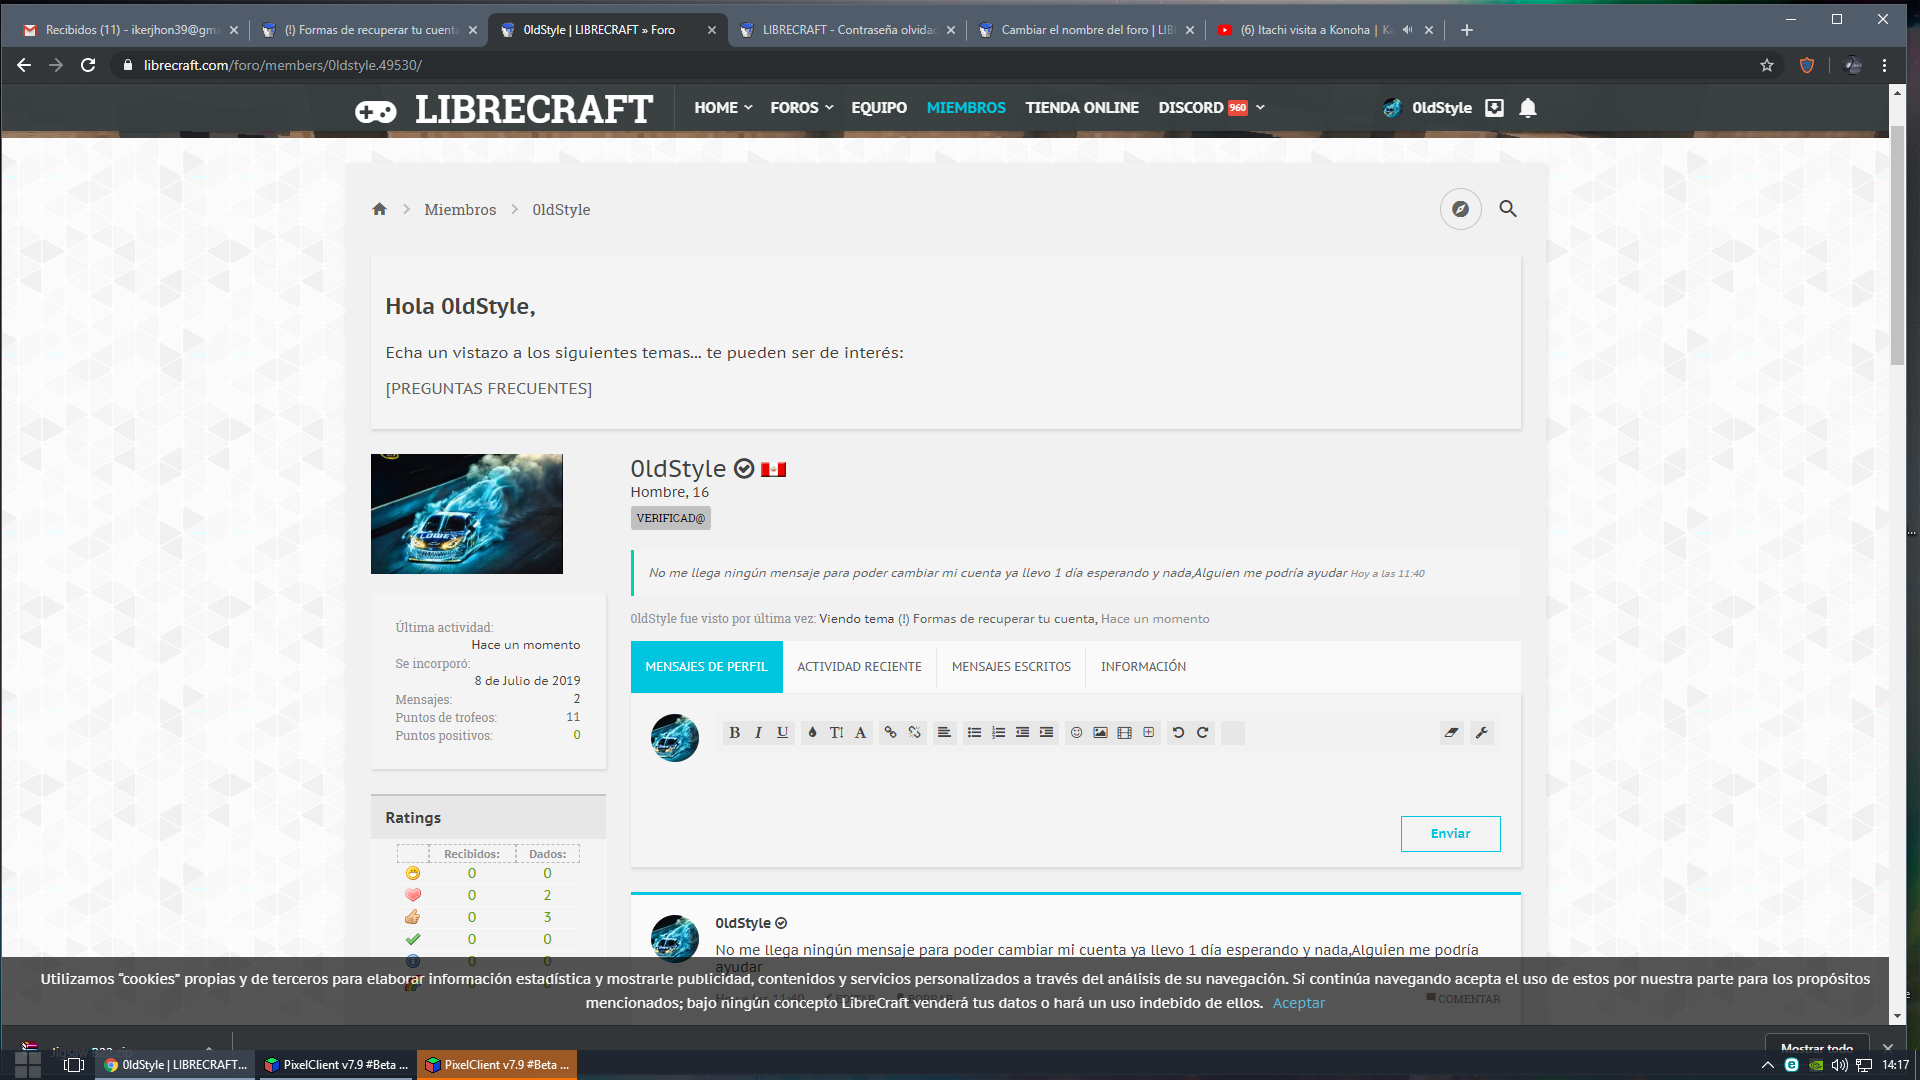Click the remove formatting eraser icon
1920x1080 pixels.
tap(1451, 733)
